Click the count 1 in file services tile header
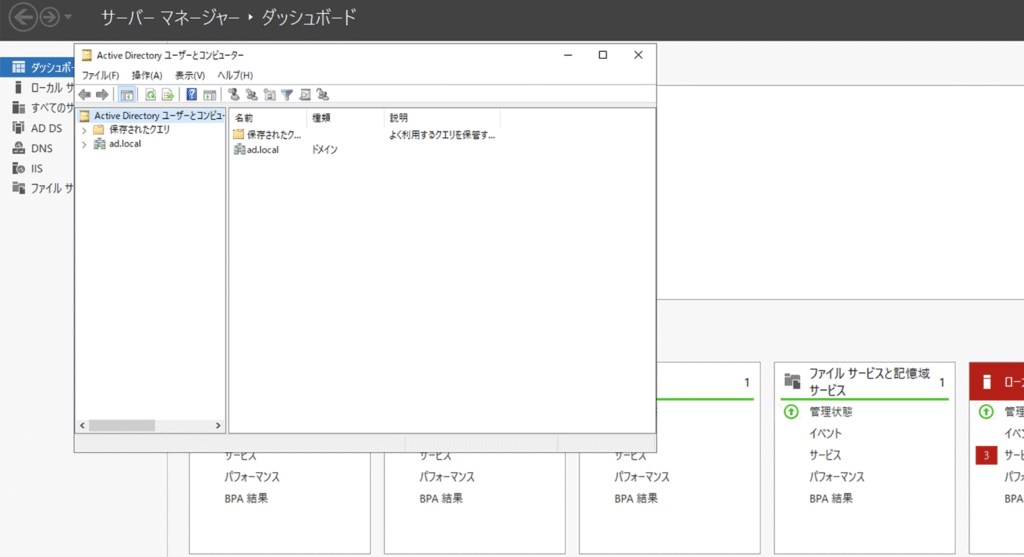This screenshot has height=557, width=1024. coord(942,382)
